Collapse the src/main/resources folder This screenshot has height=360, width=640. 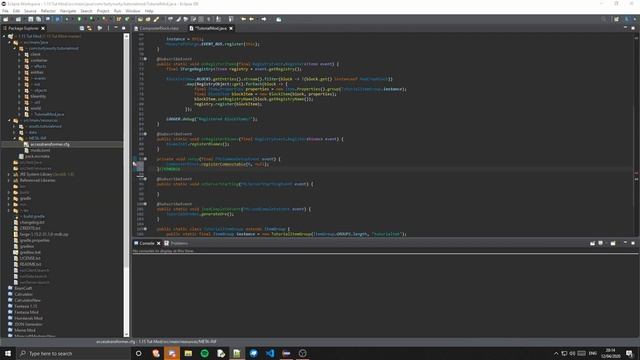9,120
